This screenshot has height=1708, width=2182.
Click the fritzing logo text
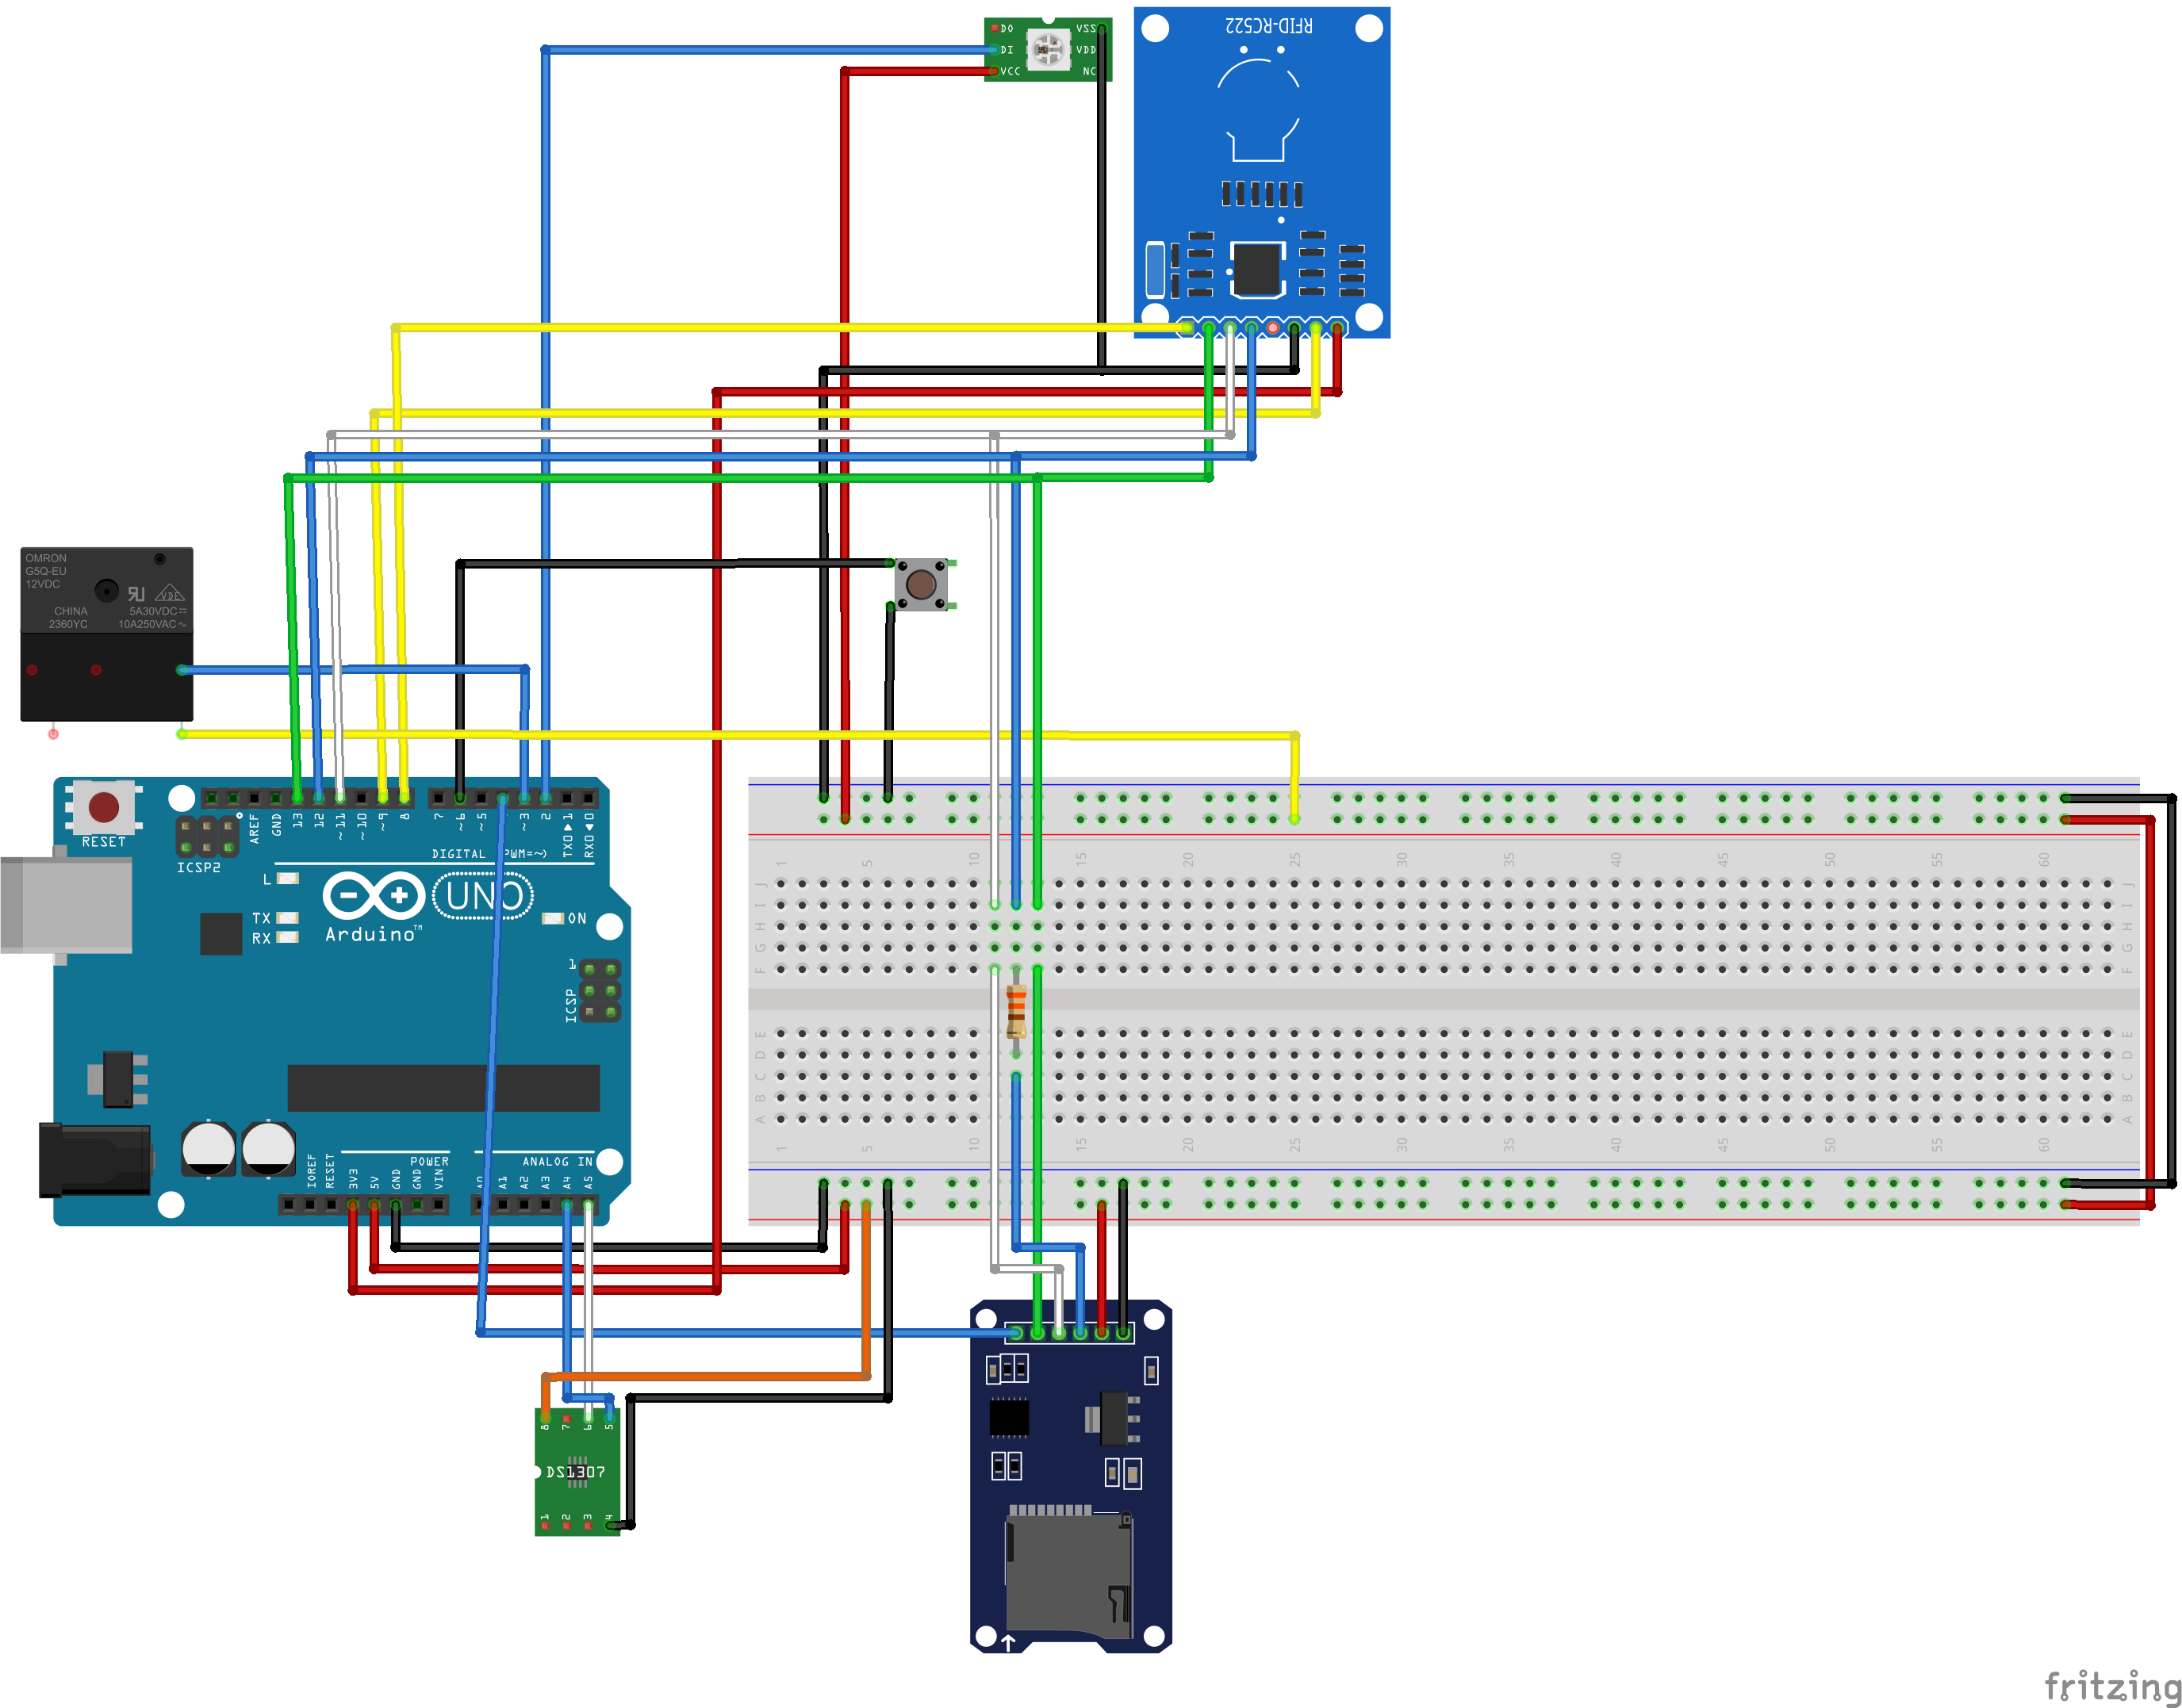2110,1684
